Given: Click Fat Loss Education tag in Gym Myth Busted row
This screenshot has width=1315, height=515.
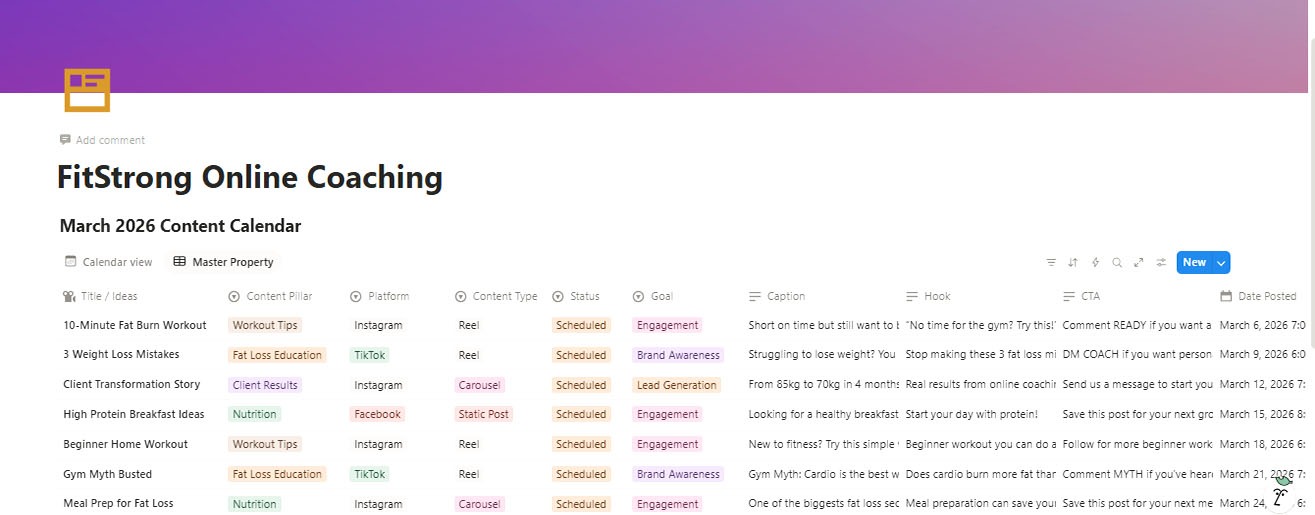Looking at the screenshot, I should [277, 474].
